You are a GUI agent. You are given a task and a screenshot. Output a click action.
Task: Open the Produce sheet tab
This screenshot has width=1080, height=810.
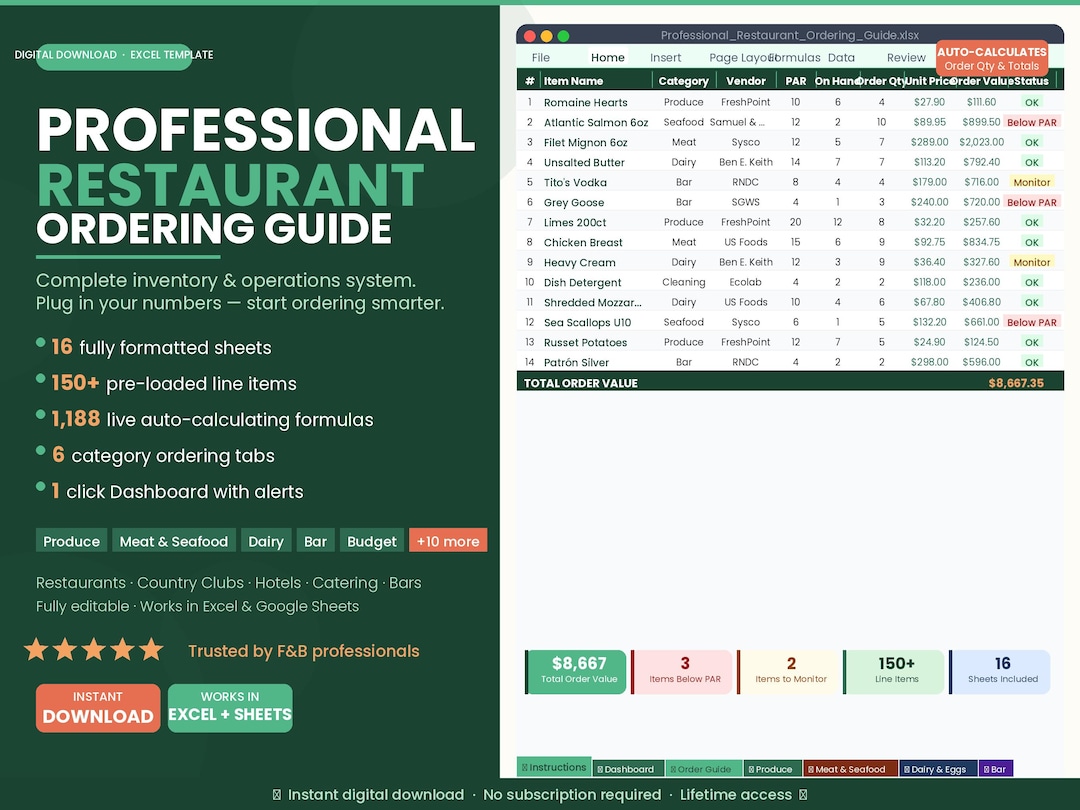773,769
